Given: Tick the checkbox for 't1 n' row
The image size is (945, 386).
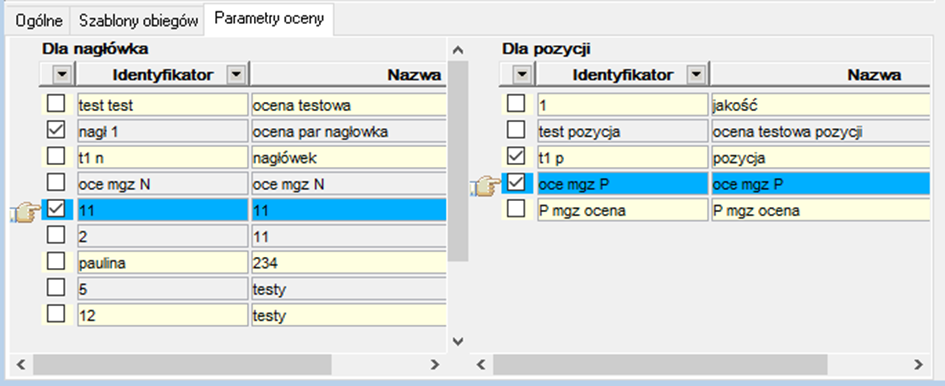Looking at the screenshot, I should click(56, 157).
